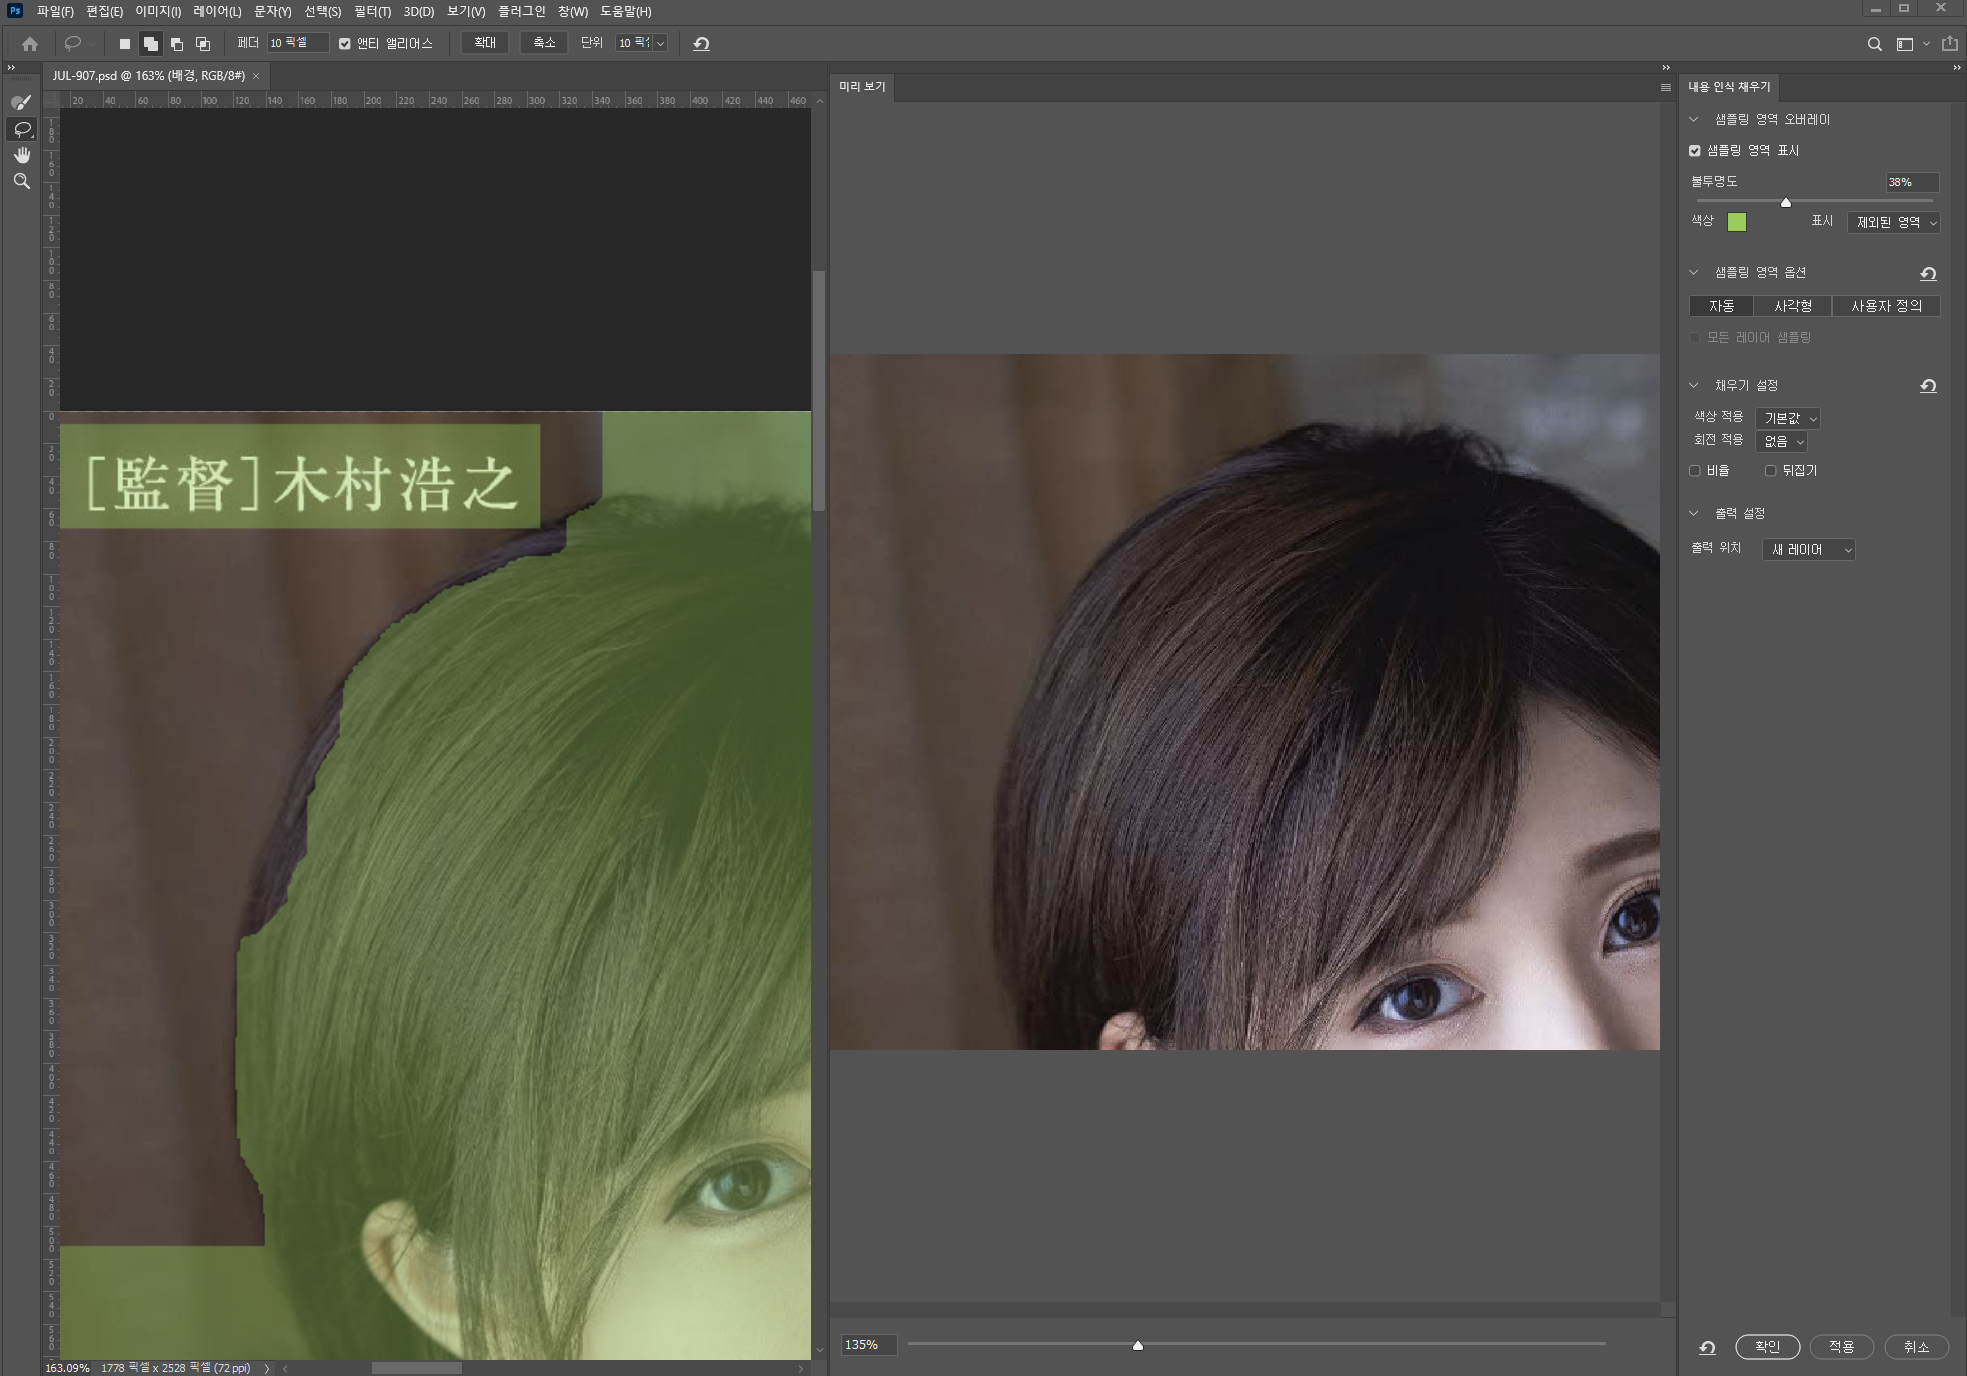Screen dimensions: 1967x1376
Task: Select the Sampling Brush tool
Action: (x=21, y=102)
